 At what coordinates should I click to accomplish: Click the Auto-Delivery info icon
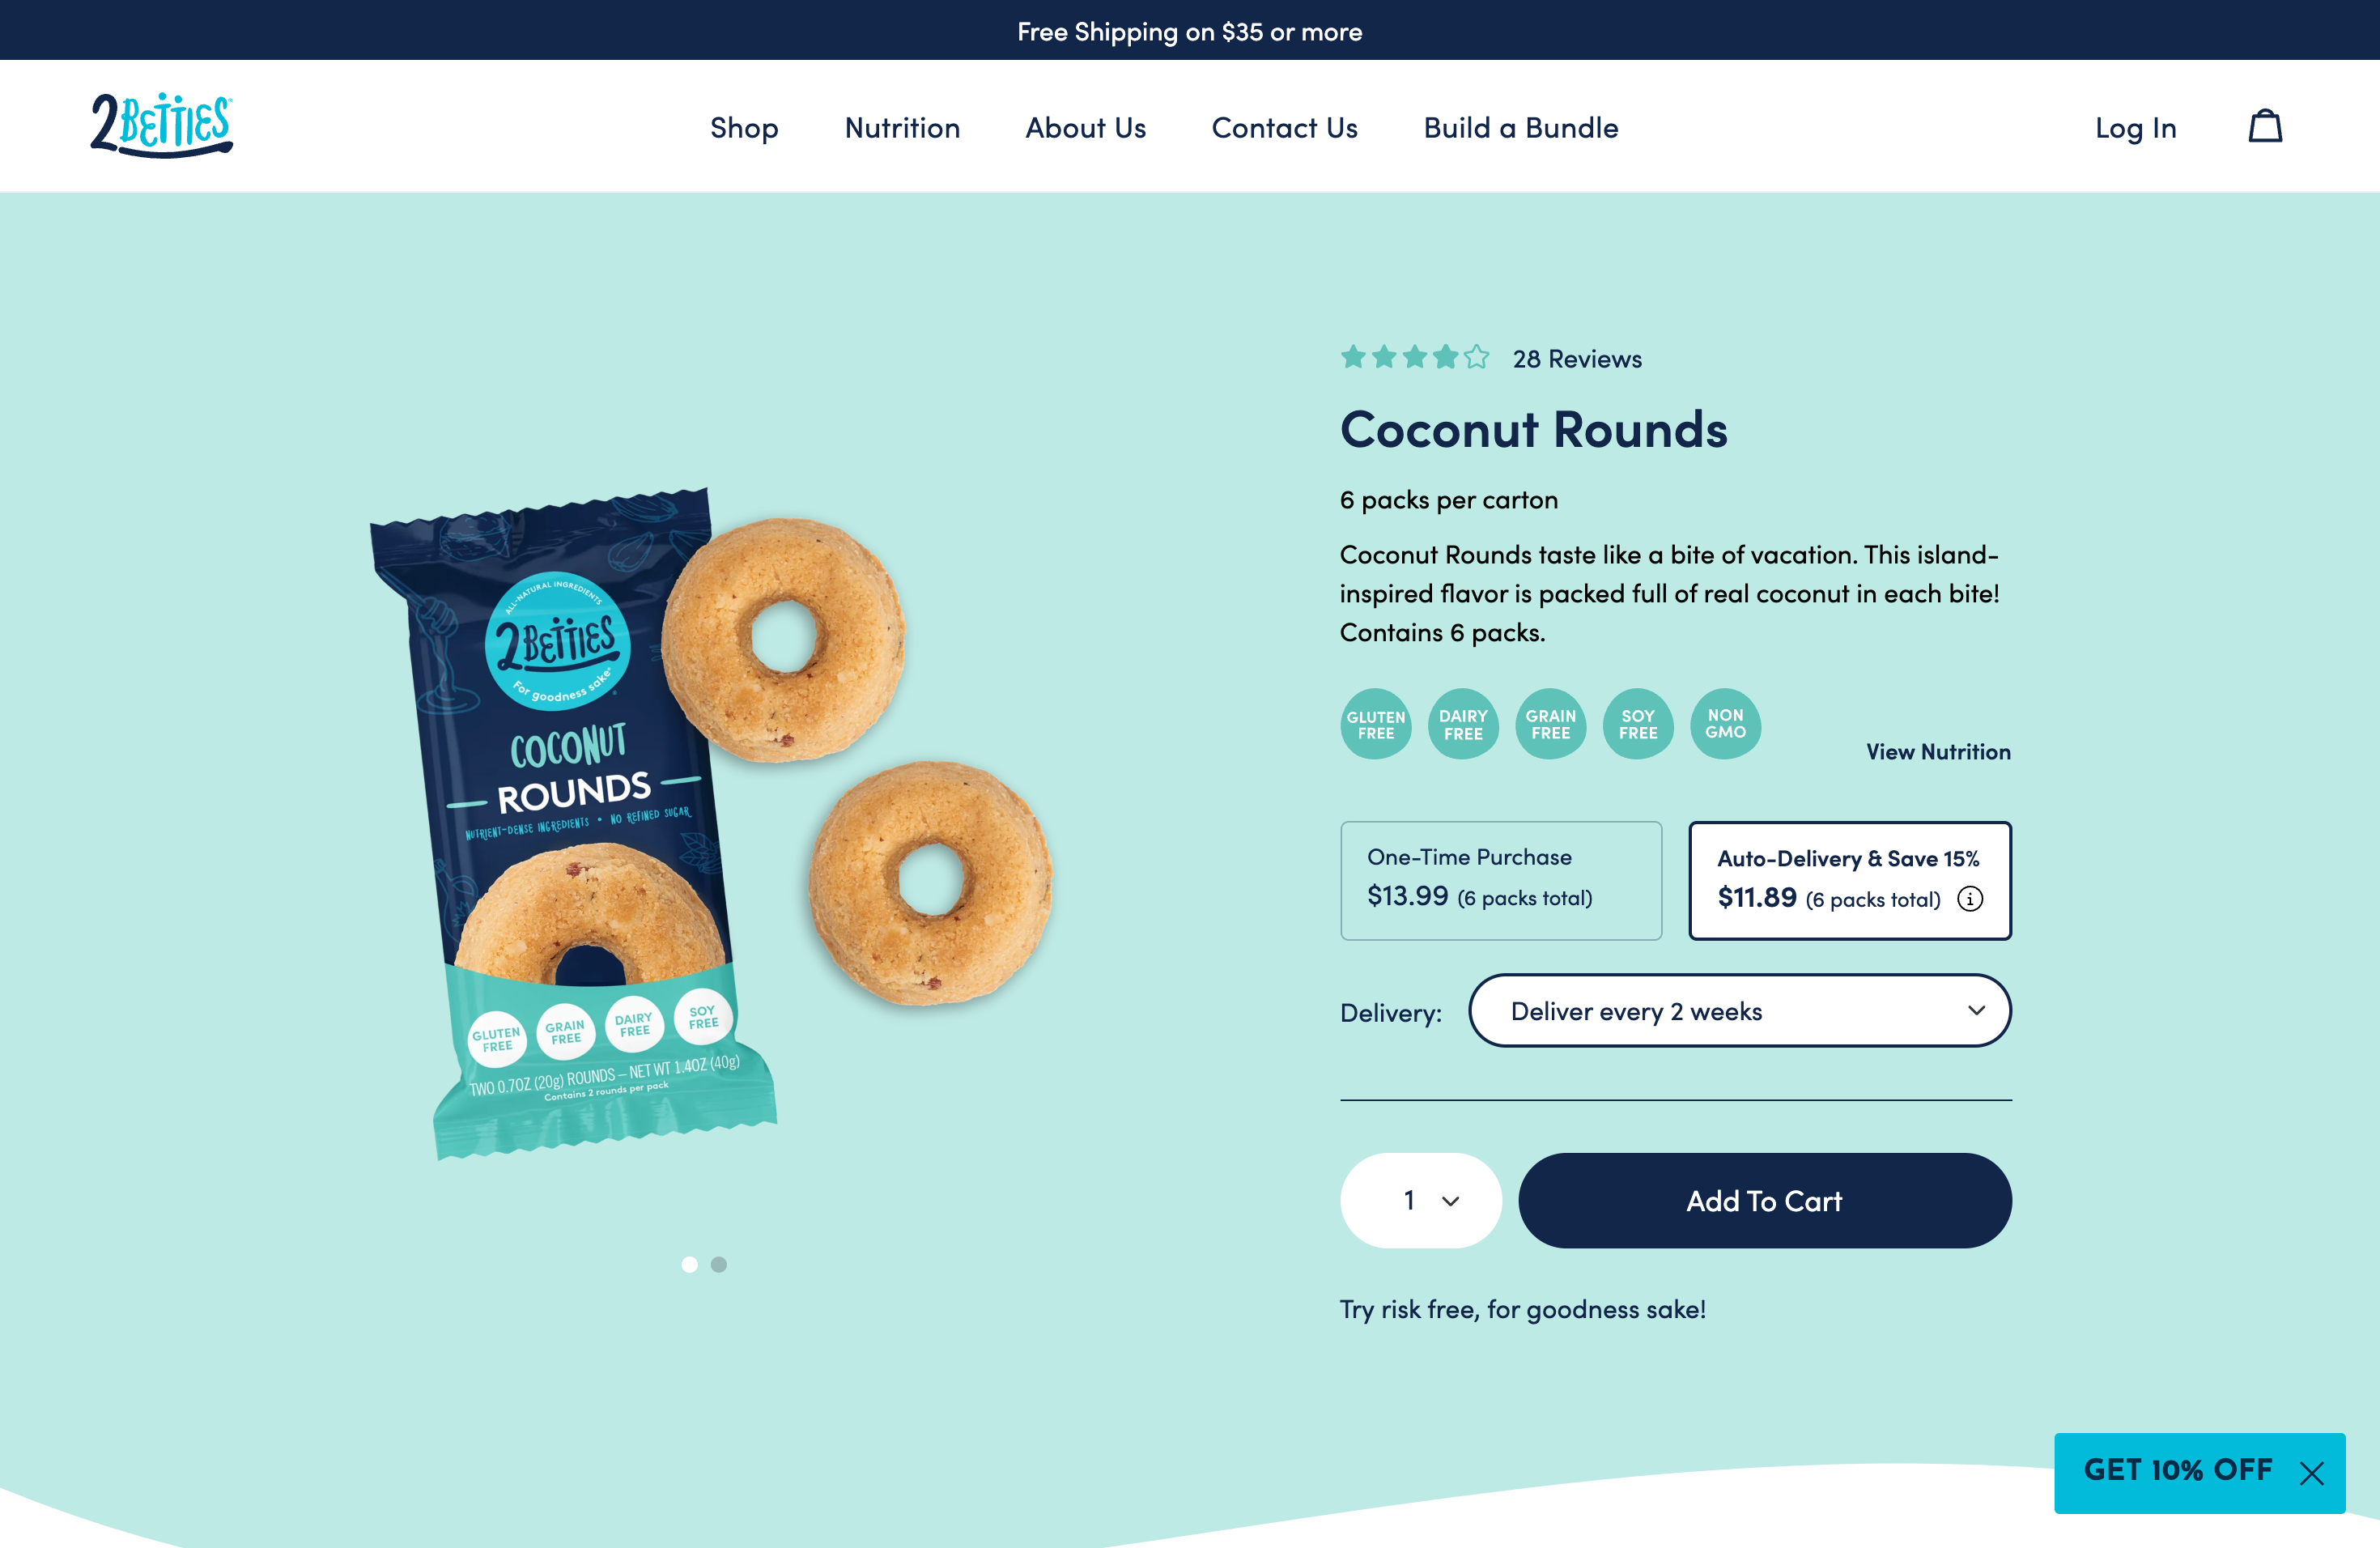coord(1970,899)
